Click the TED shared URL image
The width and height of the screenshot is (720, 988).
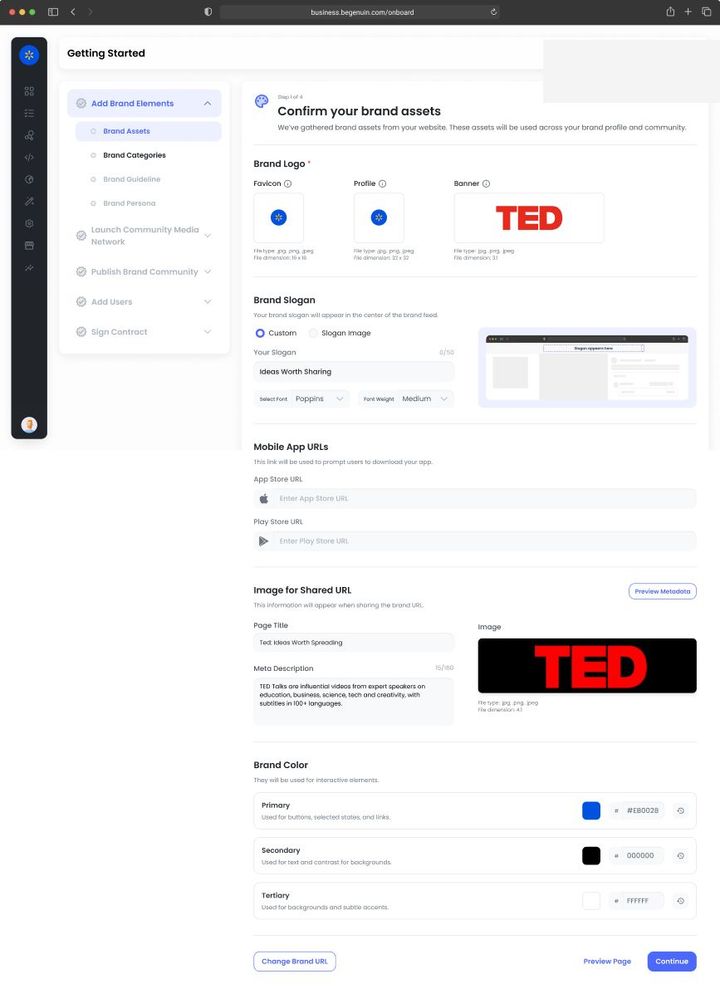587,666
